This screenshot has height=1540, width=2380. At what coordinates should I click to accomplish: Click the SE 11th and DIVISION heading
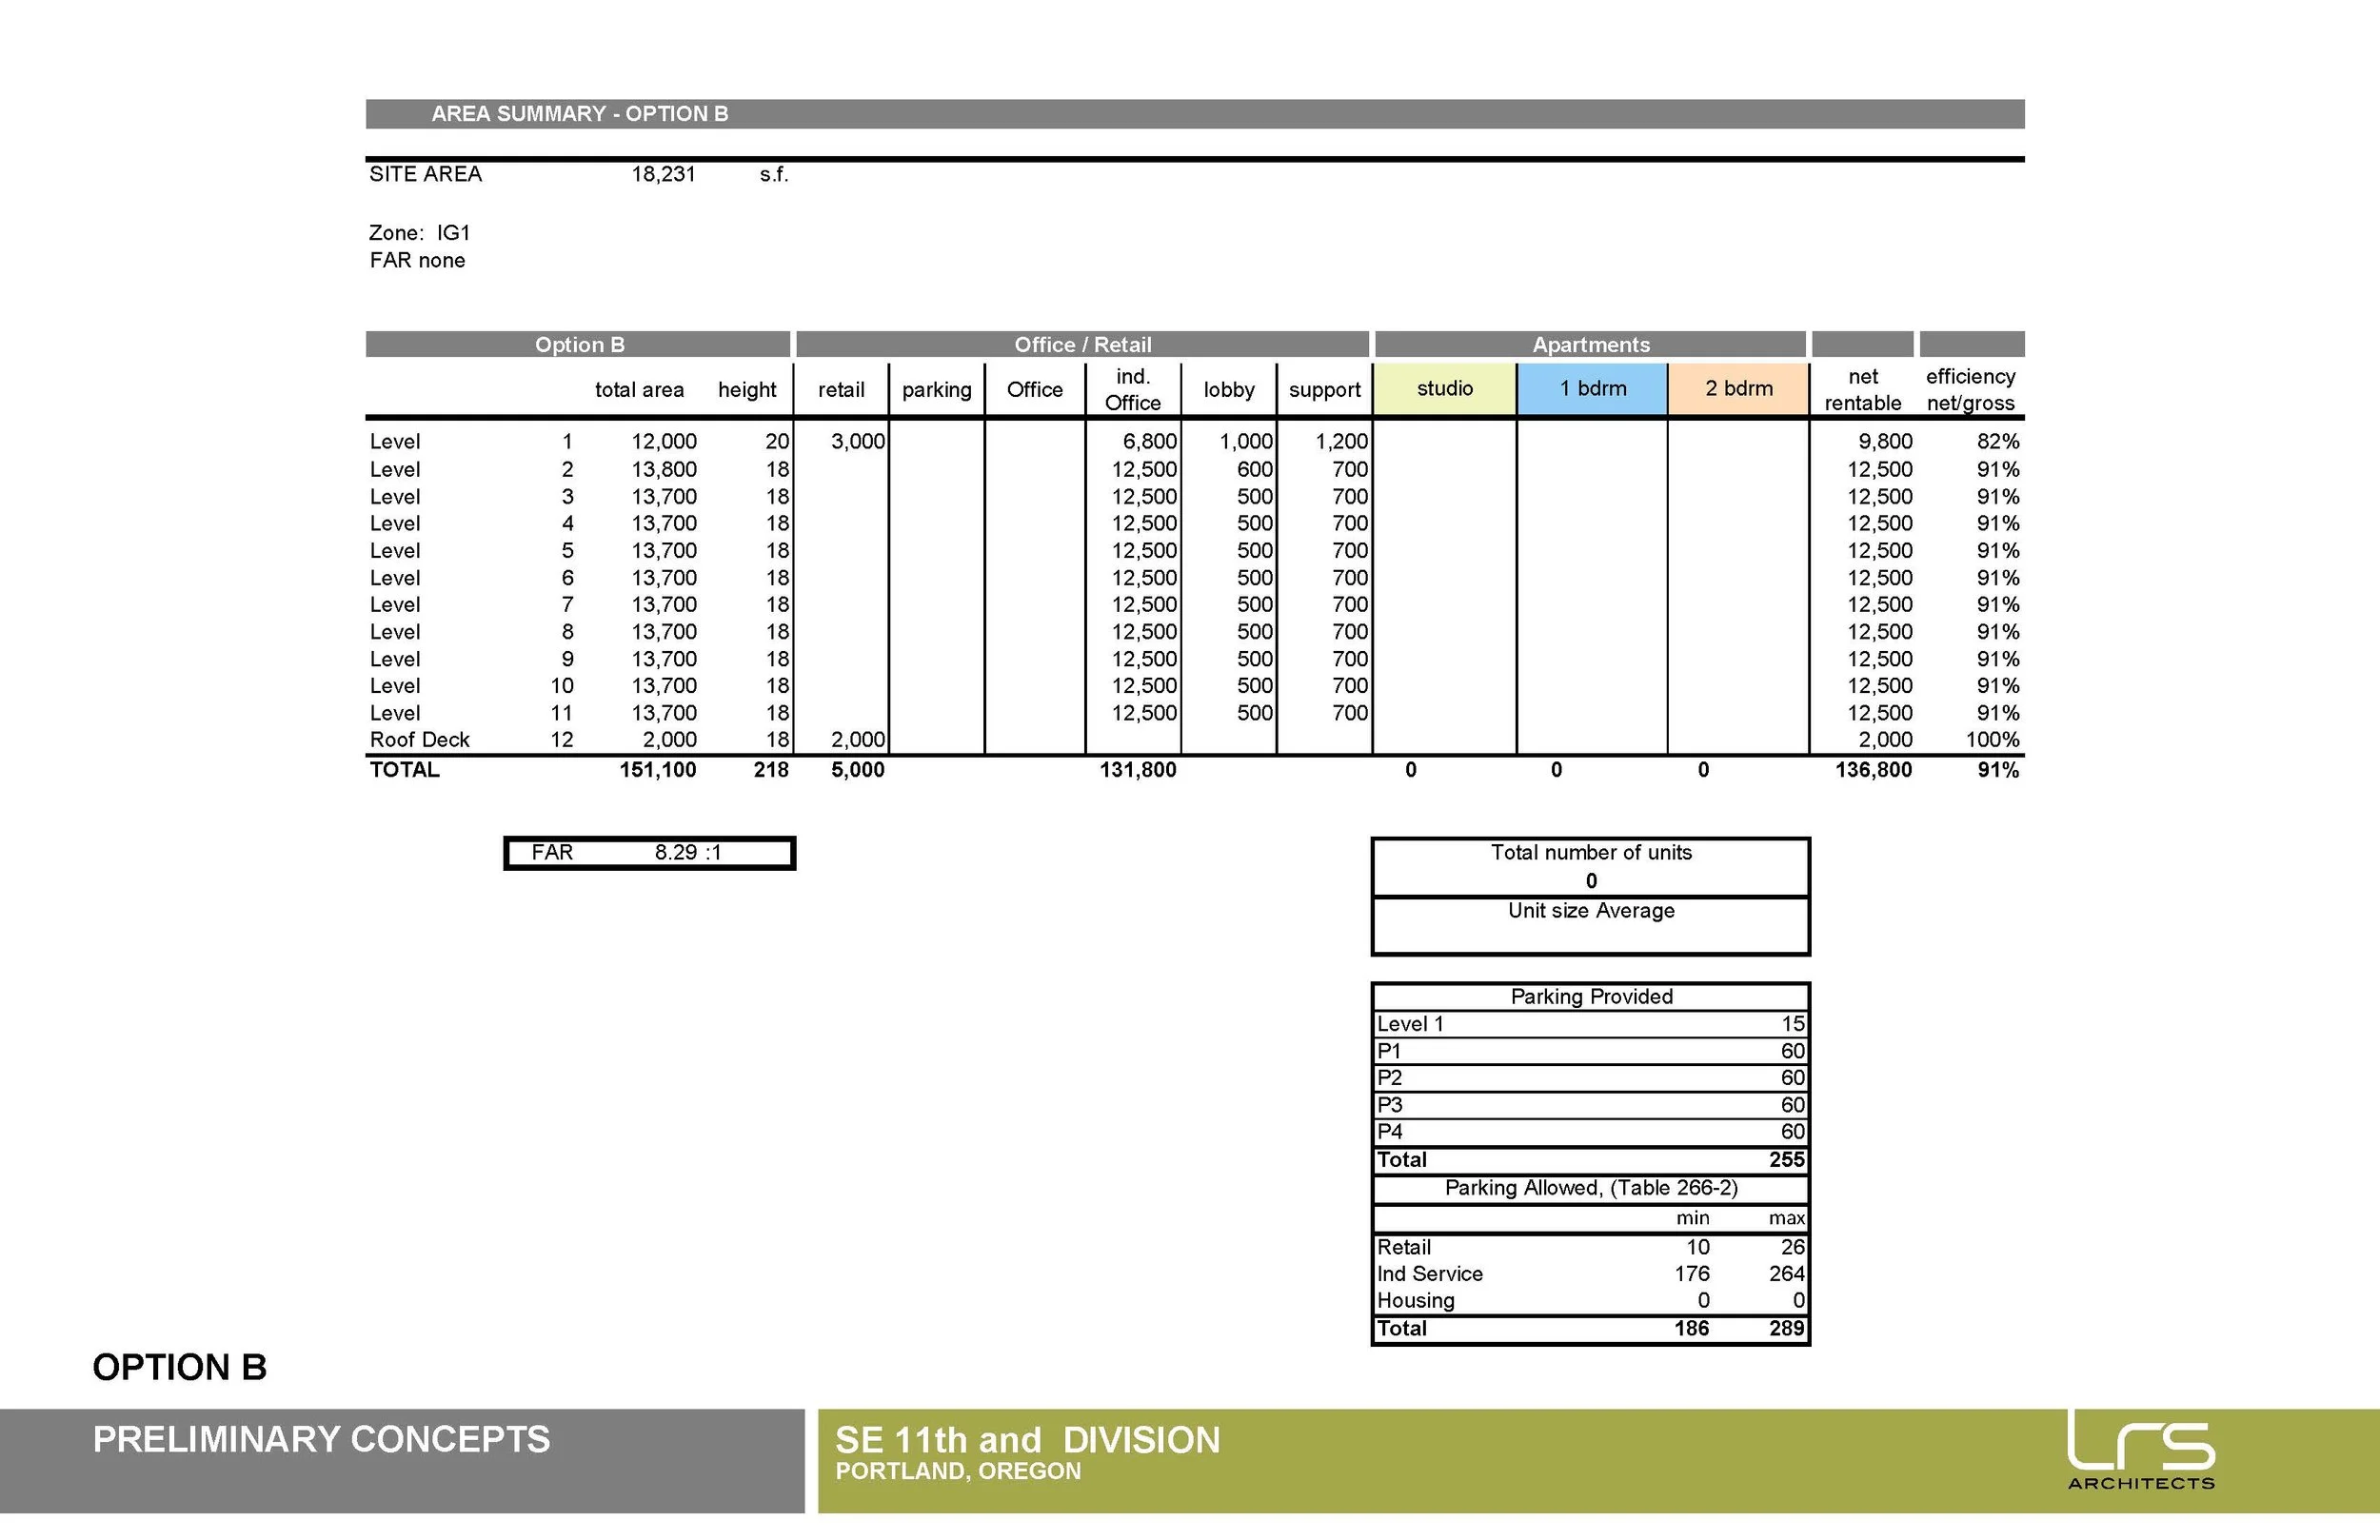click(x=1027, y=1440)
